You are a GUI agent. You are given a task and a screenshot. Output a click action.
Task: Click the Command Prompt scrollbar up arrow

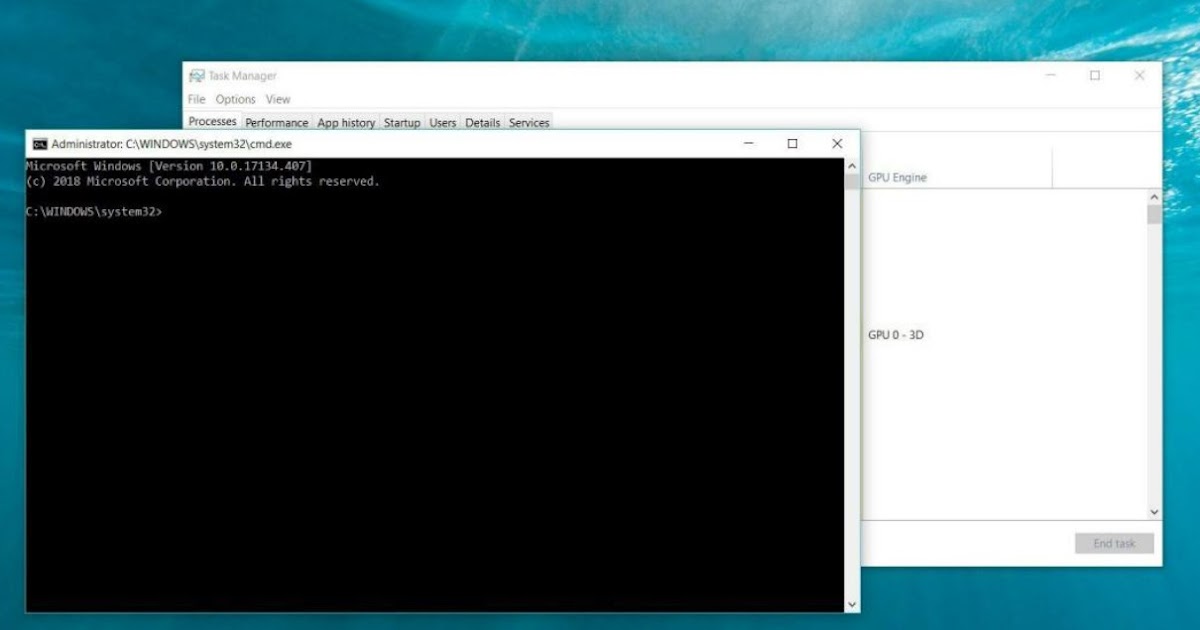point(852,166)
